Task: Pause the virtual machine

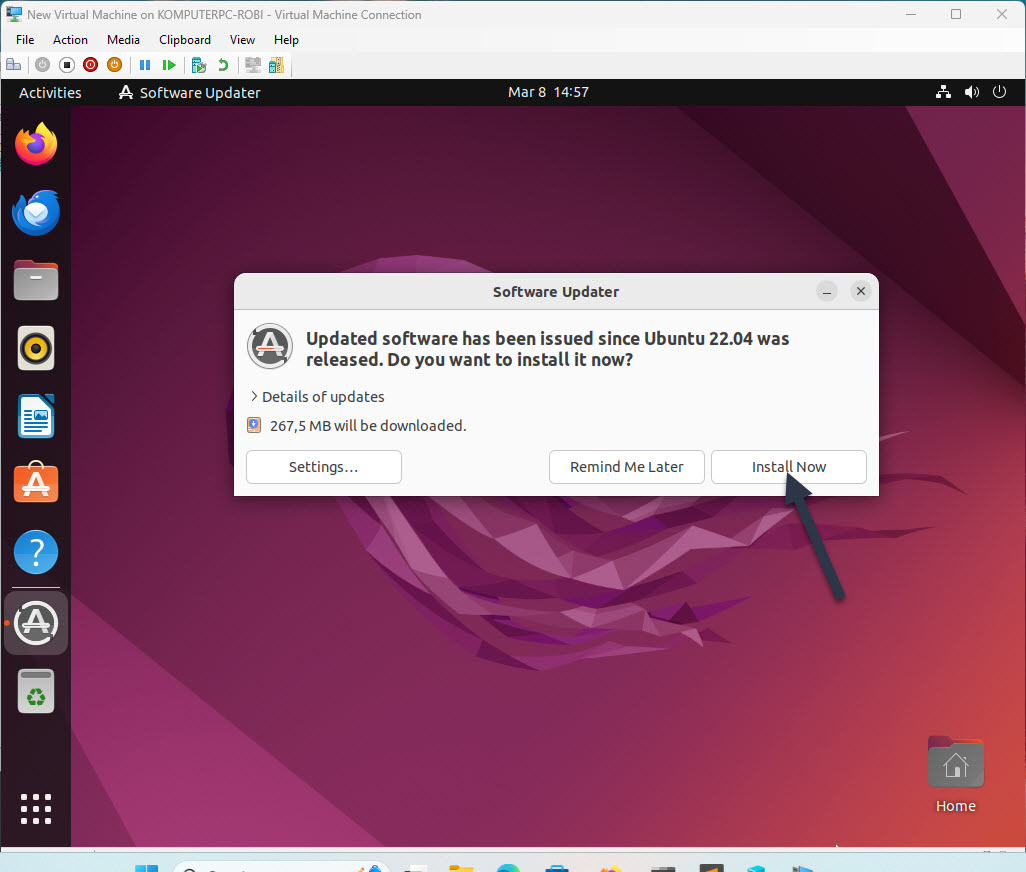Action: point(145,64)
